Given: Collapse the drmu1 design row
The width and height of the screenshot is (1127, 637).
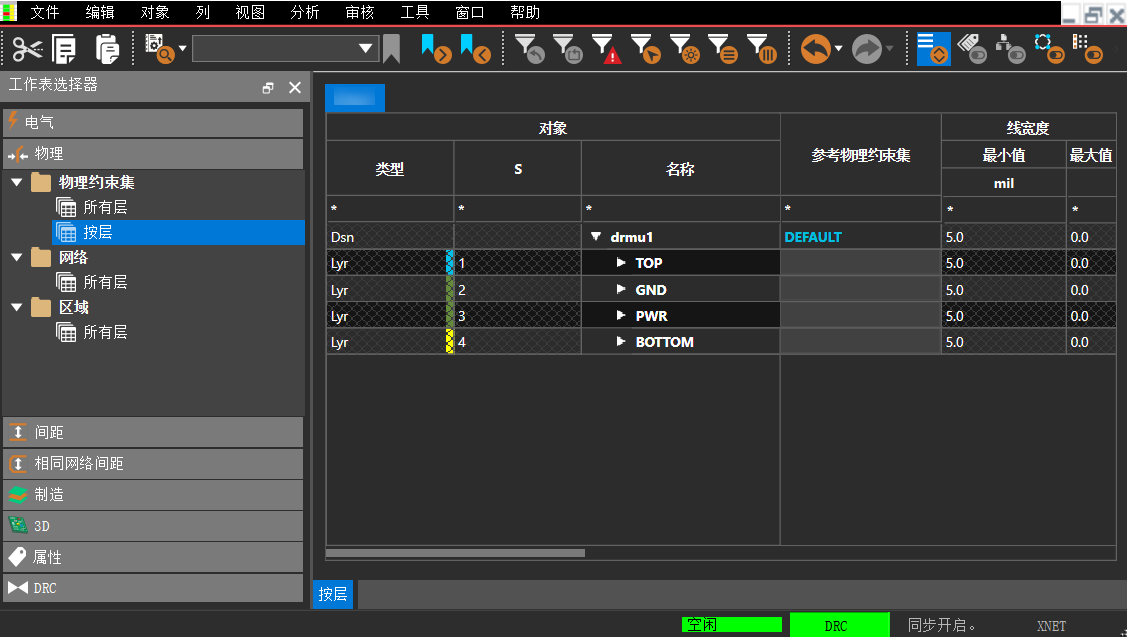Looking at the screenshot, I should point(596,237).
